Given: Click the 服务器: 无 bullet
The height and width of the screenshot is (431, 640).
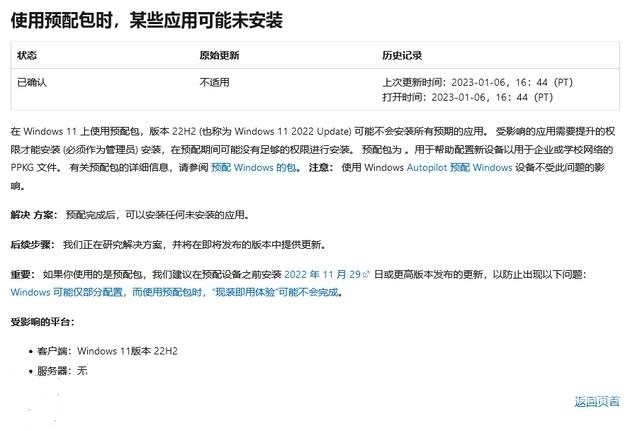Looking at the screenshot, I should pos(62,371).
